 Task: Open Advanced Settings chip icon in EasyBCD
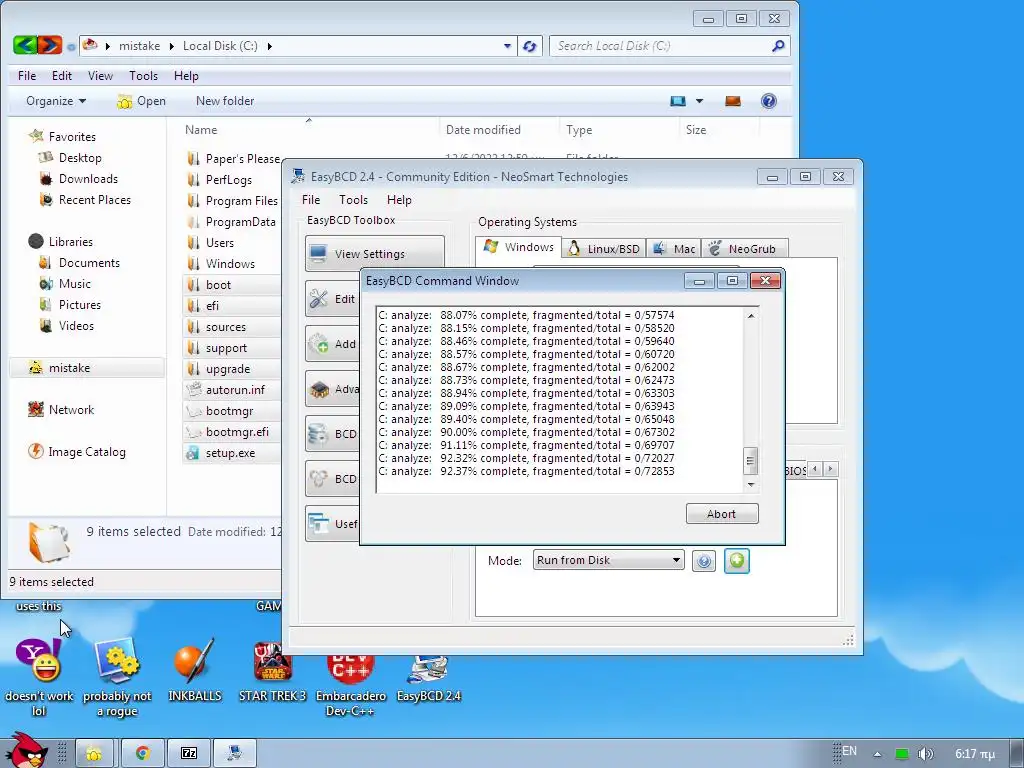(x=319, y=389)
